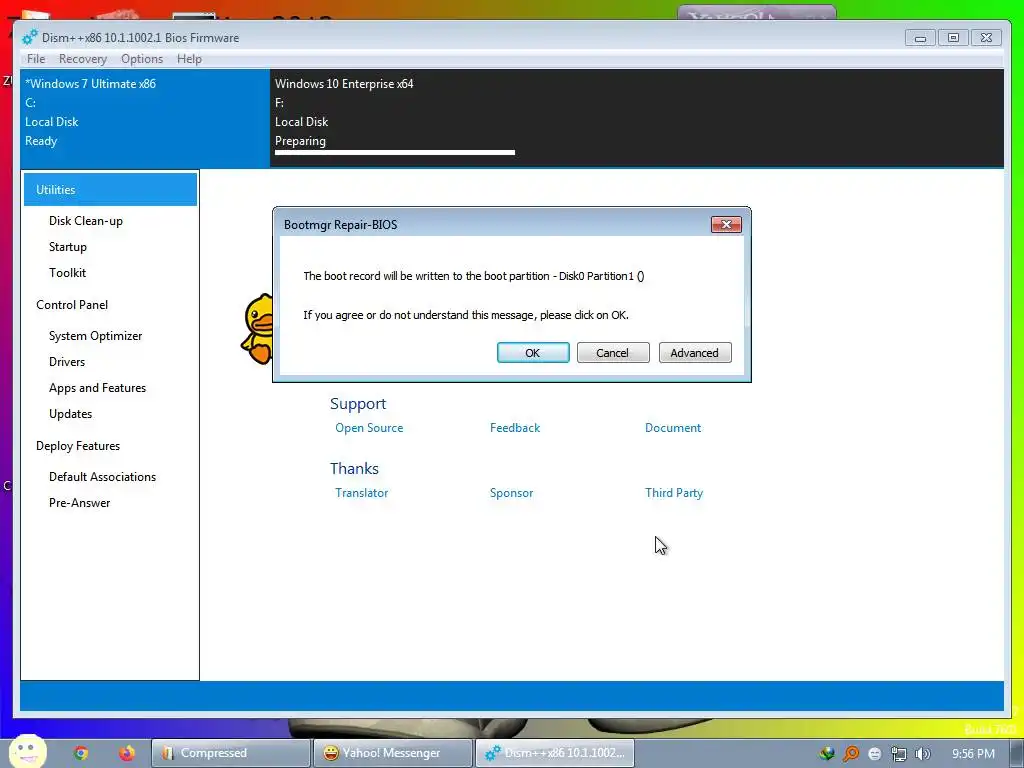Open the Help menu
The width and height of the screenshot is (1024, 768).
click(x=189, y=59)
